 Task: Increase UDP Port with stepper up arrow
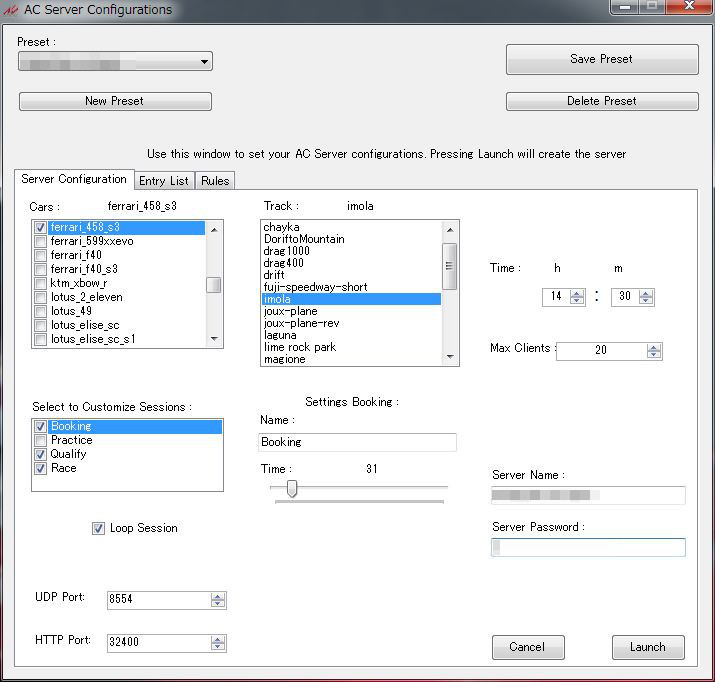pyautogui.click(x=218, y=596)
